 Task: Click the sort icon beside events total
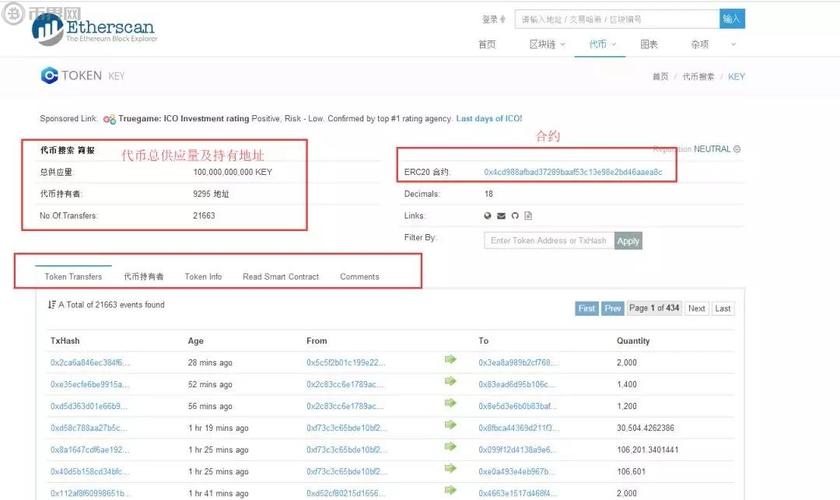pyautogui.click(x=51, y=304)
